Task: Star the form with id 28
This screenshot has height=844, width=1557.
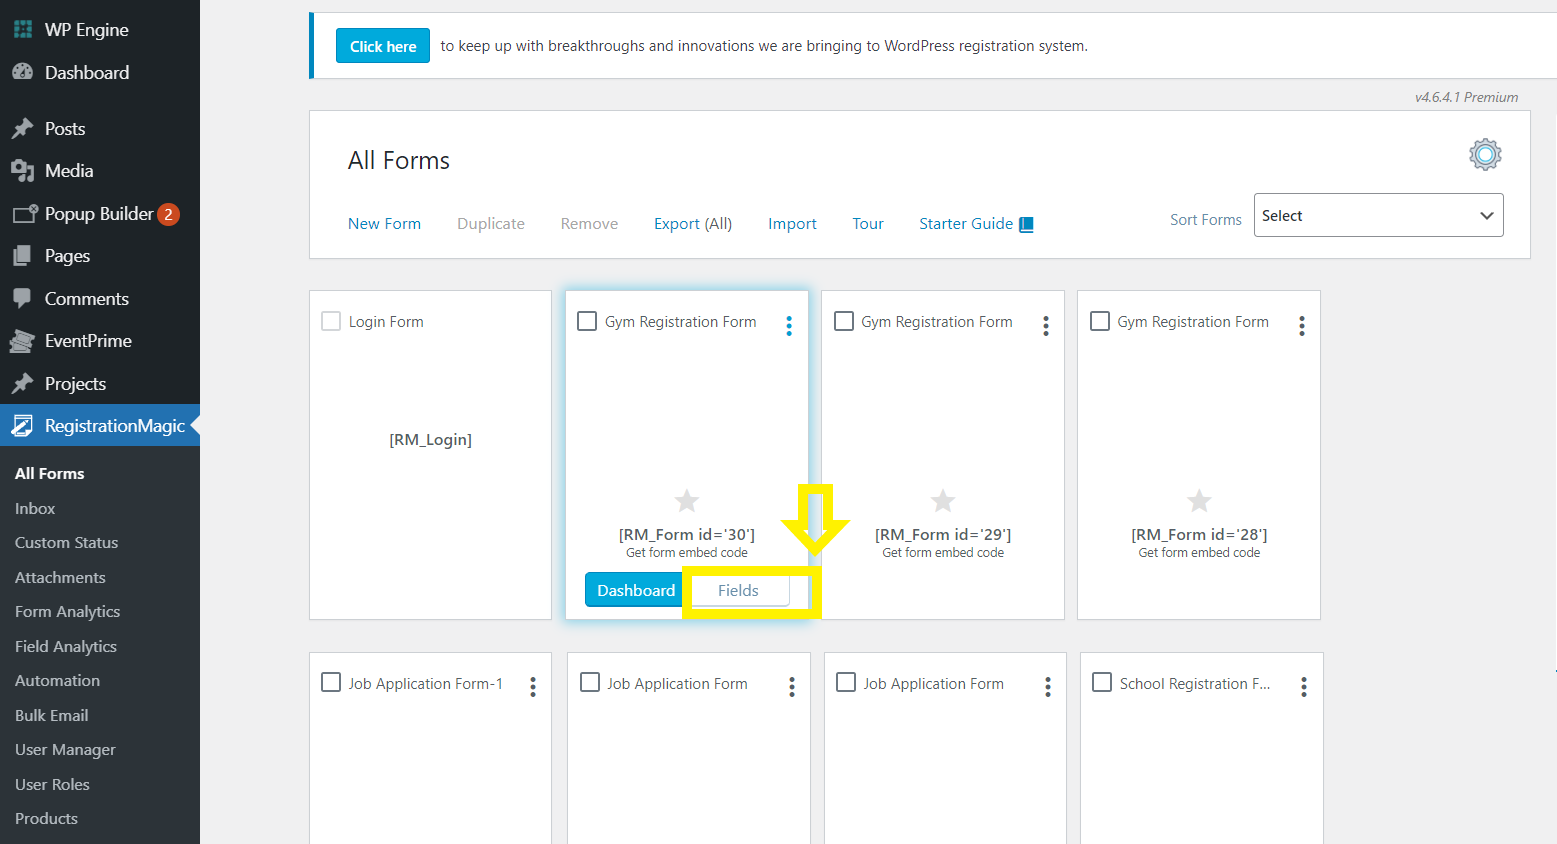Action: 1199,500
